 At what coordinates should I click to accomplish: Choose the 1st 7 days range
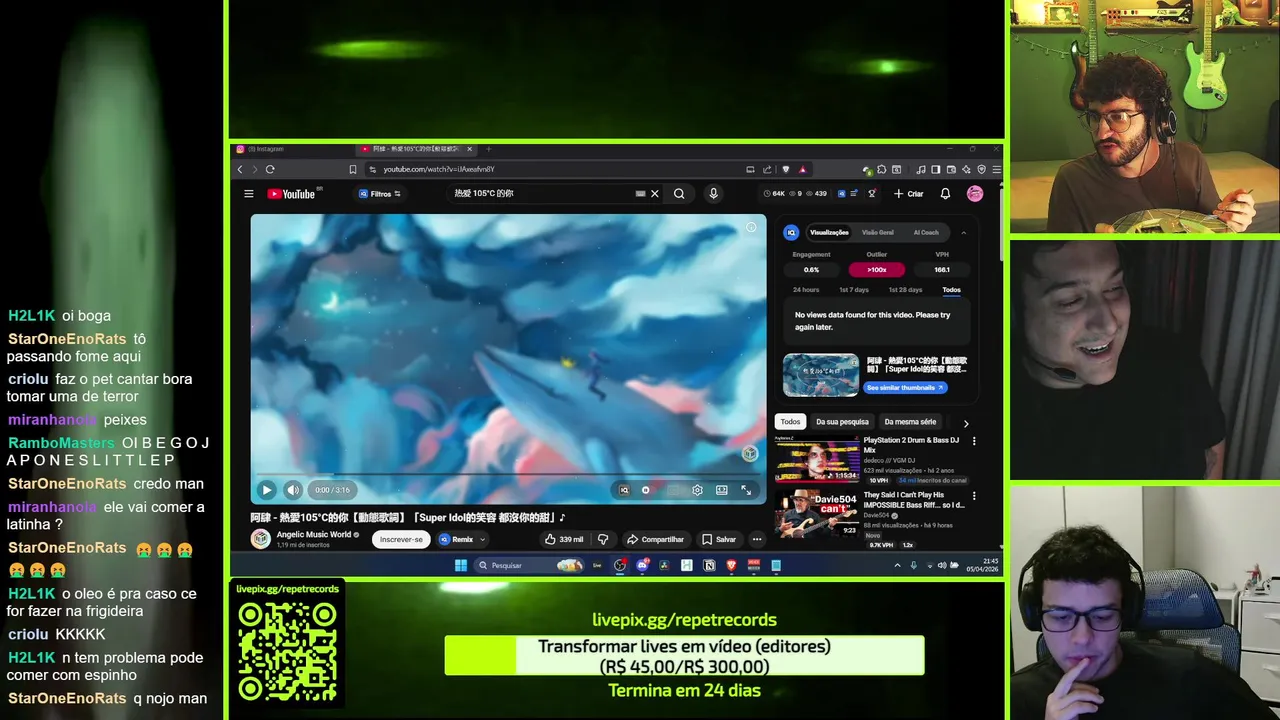tap(853, 290)
